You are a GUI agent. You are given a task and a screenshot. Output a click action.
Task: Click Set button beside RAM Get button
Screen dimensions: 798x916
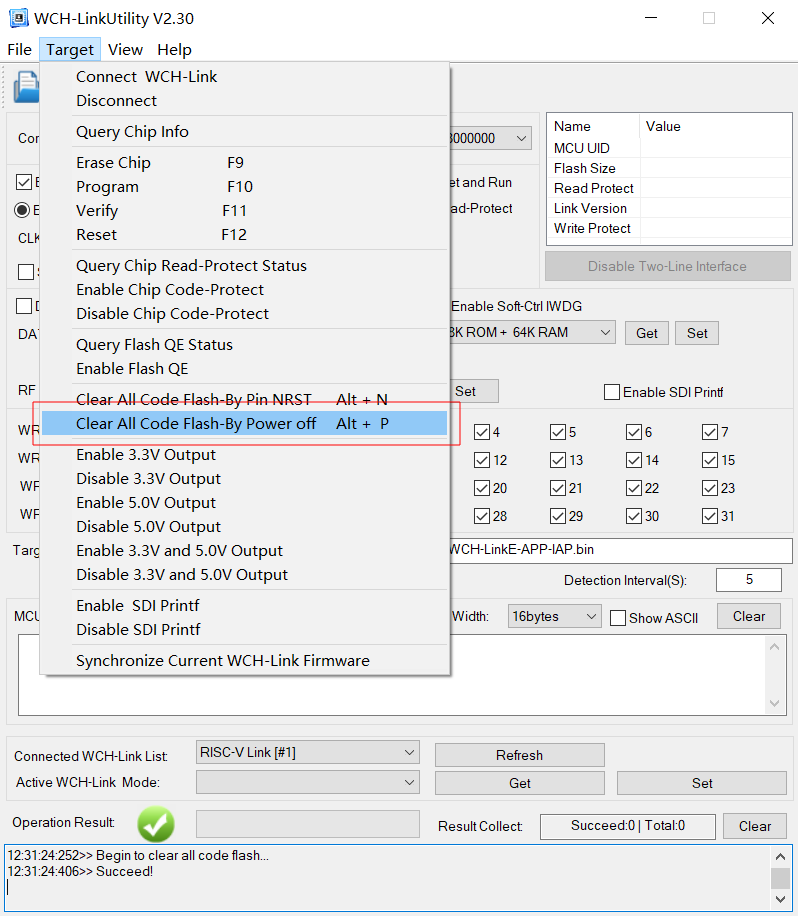(697, 333)
